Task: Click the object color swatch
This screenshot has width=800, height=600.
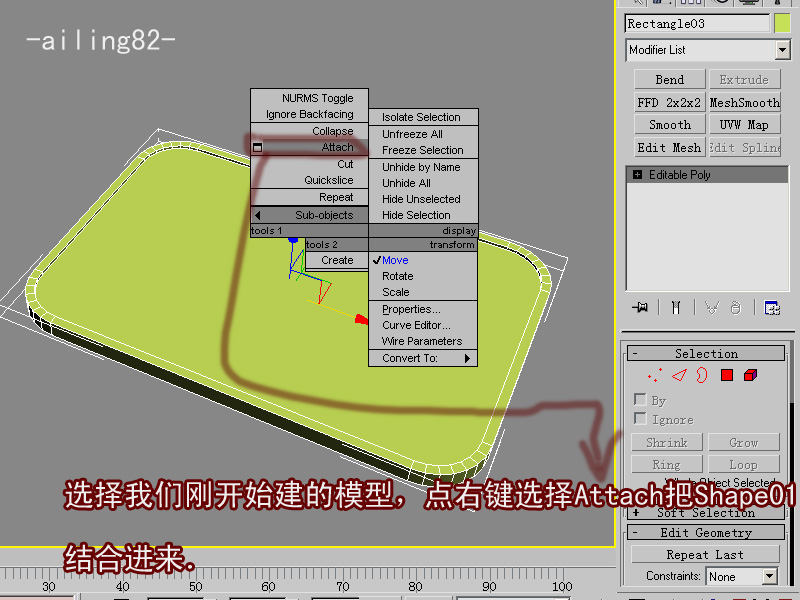Action: click(782, 23)
